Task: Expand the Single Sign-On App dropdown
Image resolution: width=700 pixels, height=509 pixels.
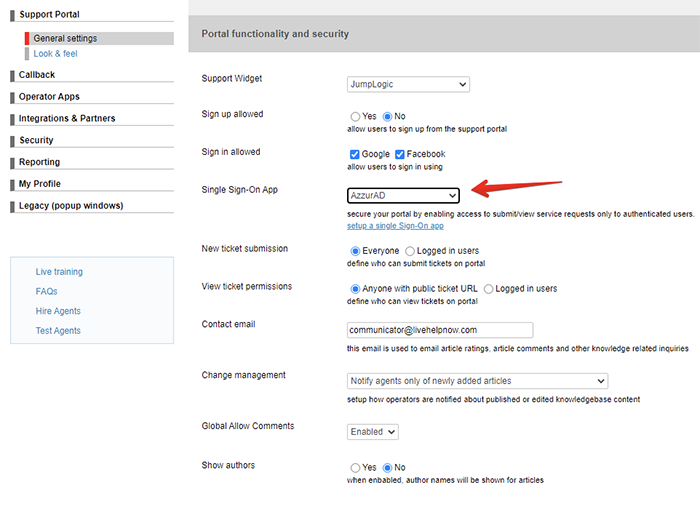Action: [404, 195]
